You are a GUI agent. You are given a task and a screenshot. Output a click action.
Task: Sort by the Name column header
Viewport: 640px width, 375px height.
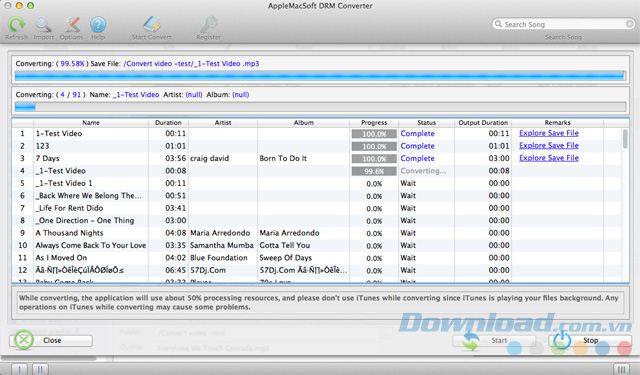click(91, 122)
